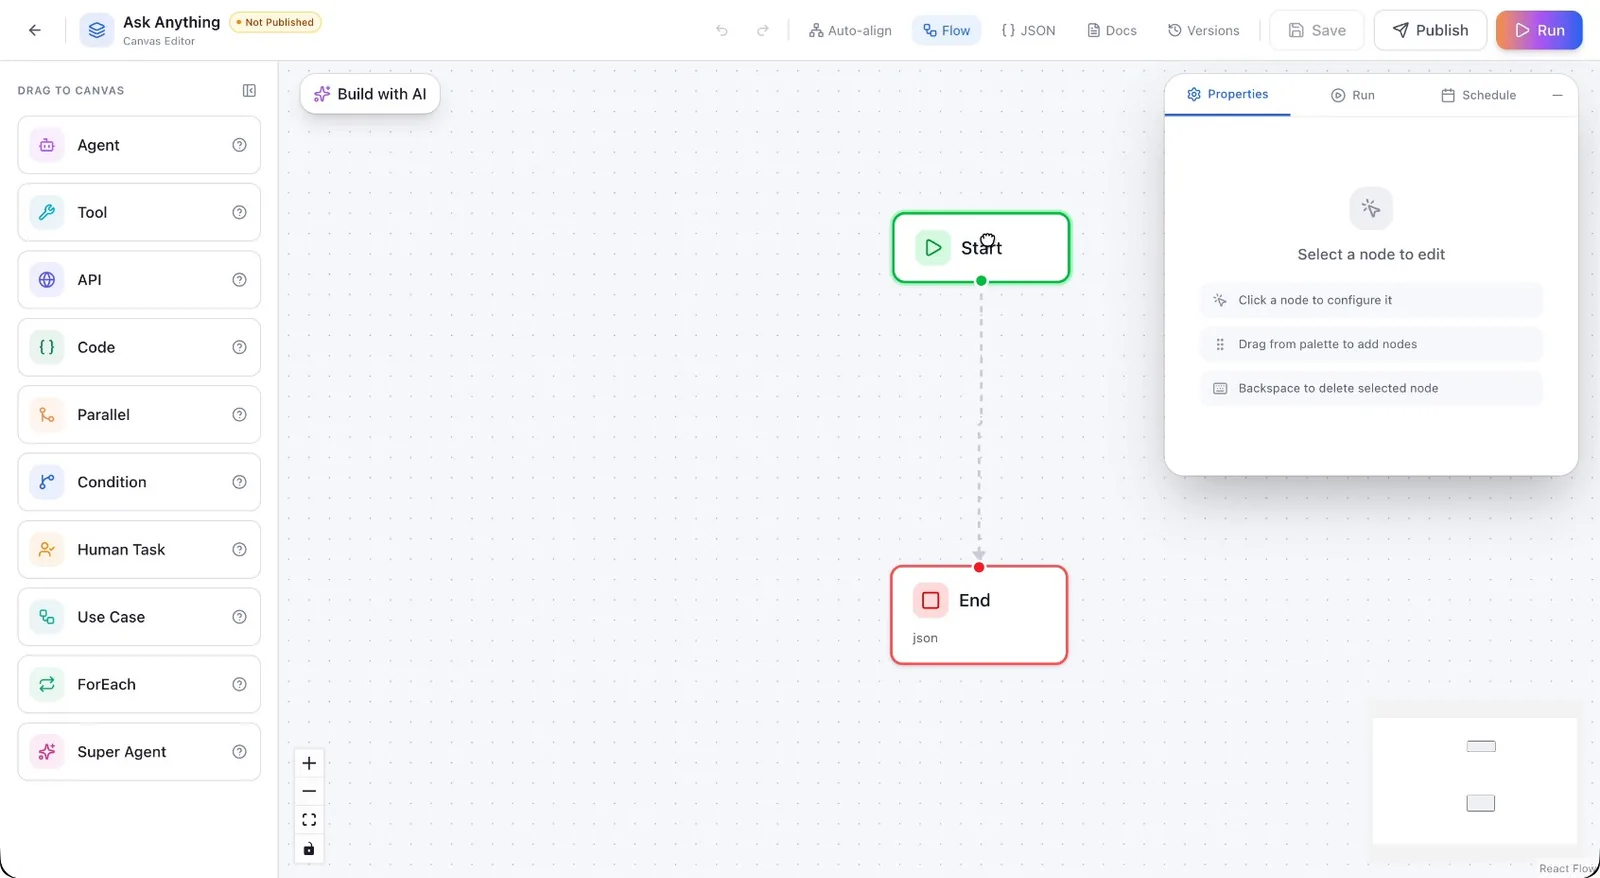Open help for the Use Case node

(239, 617)
